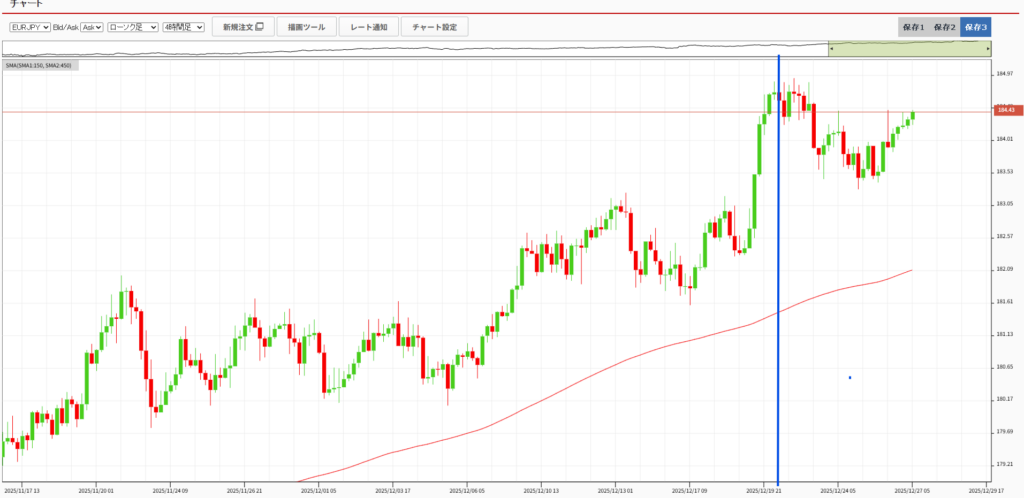Expand the Bid/Ask selector showing Ask
Screen dimensions: 1024x498
pyautogui.click(x=91, y=27)
